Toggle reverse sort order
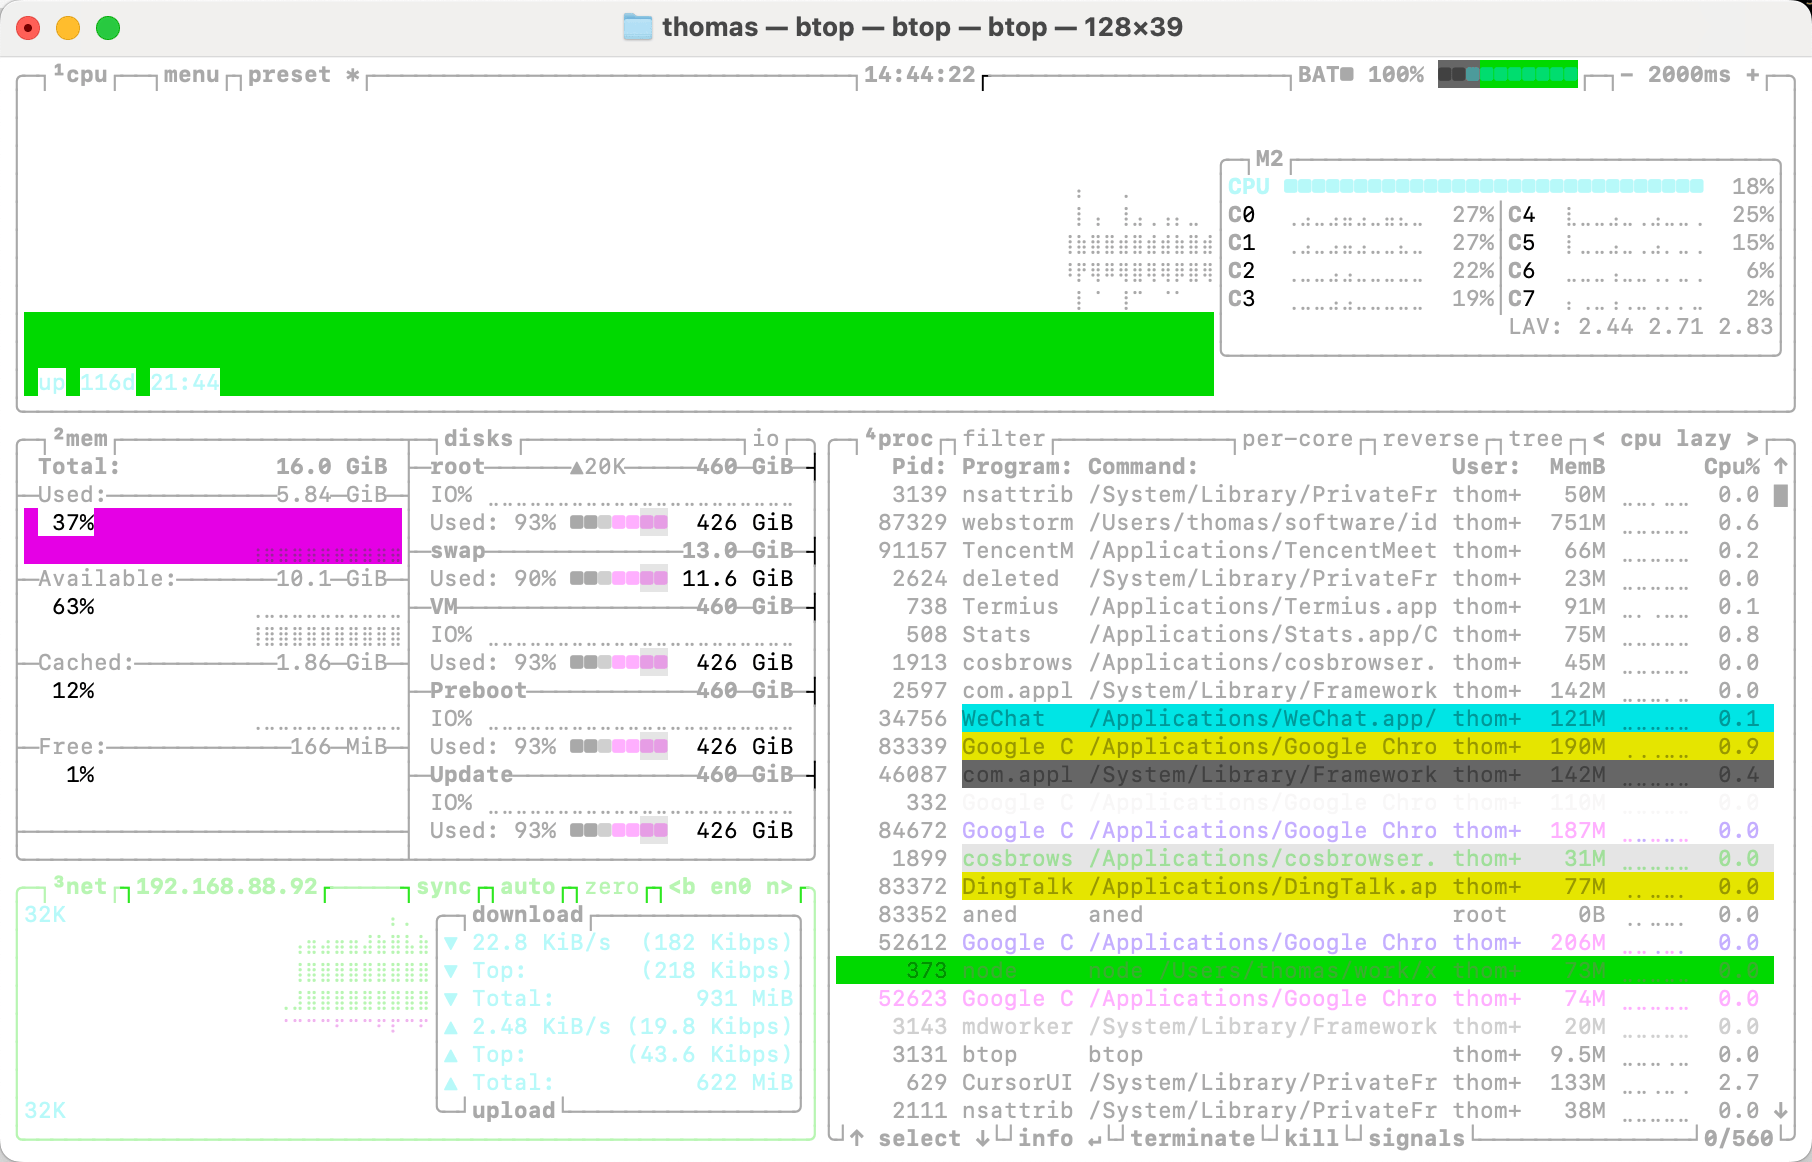 [x=1430, y=439]
